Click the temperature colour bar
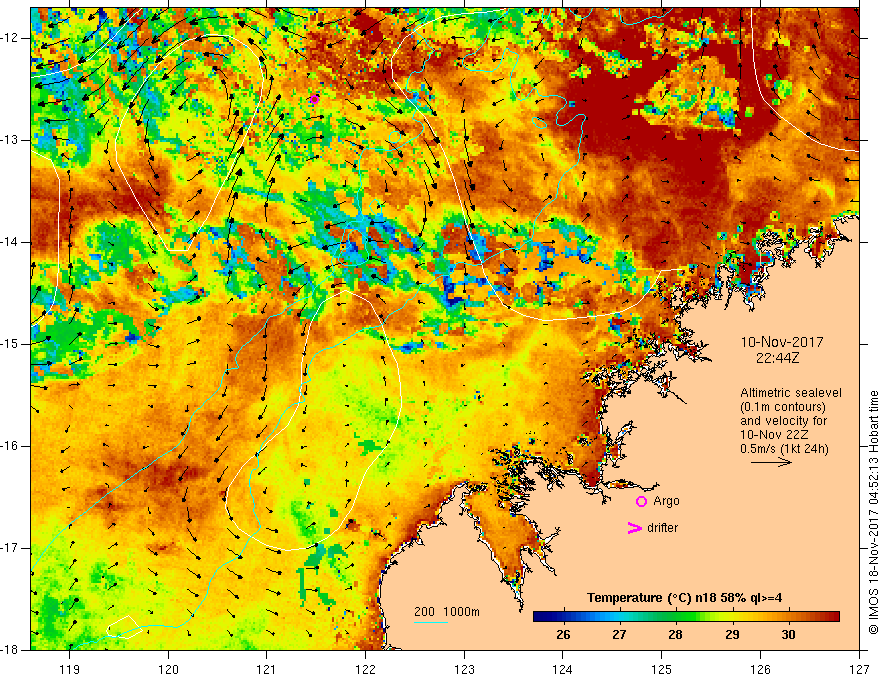 [686, 617]
